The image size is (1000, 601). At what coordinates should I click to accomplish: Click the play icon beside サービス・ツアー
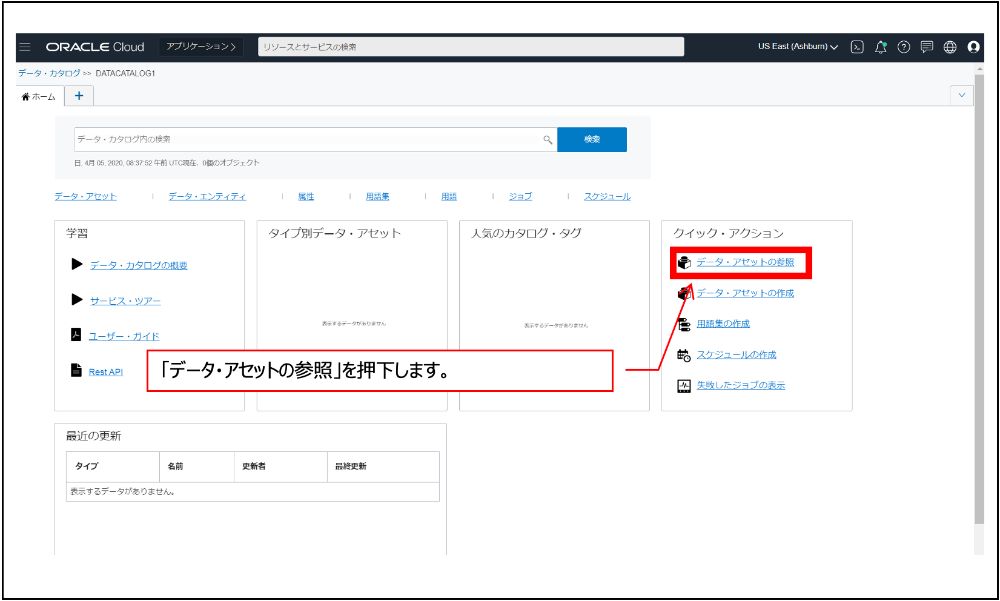click(x=77, y=300)
